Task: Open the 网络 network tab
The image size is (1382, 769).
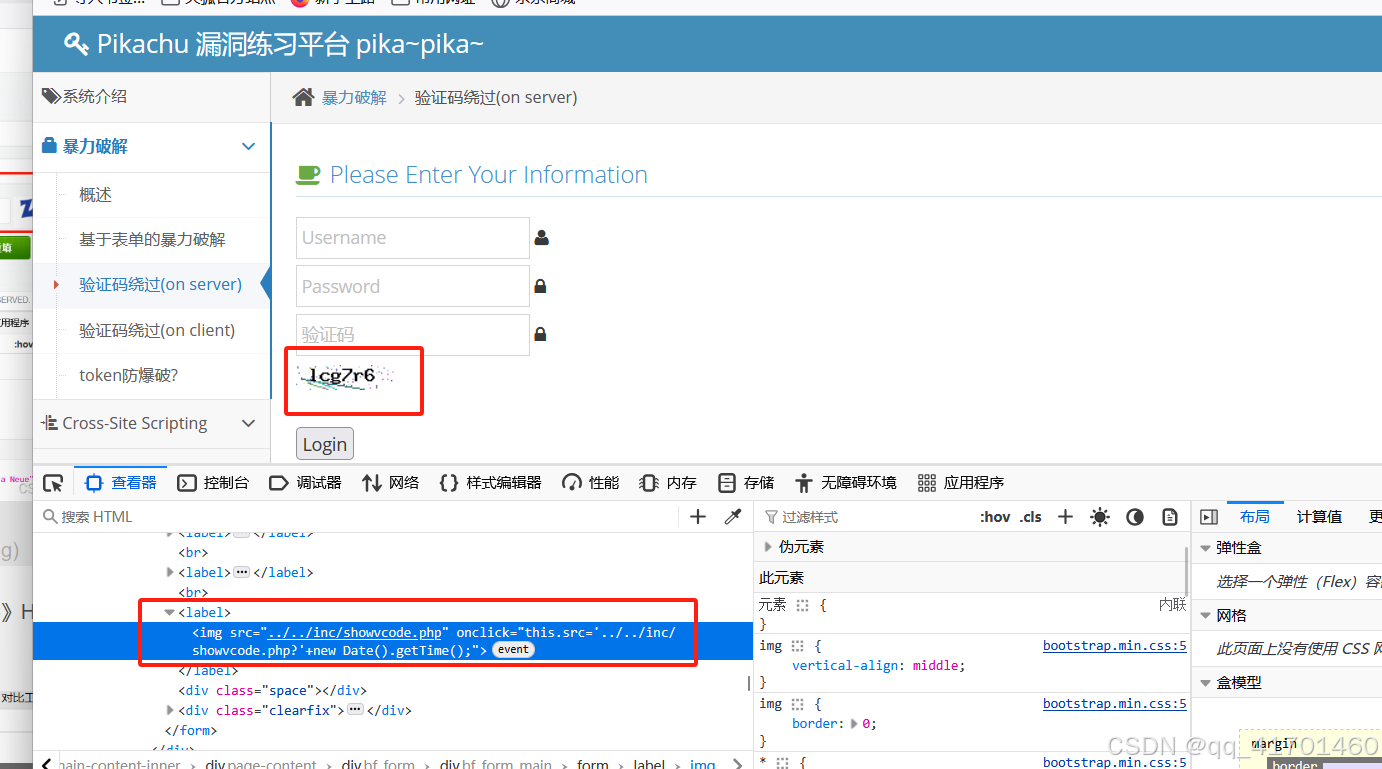Action: [391, 483]
